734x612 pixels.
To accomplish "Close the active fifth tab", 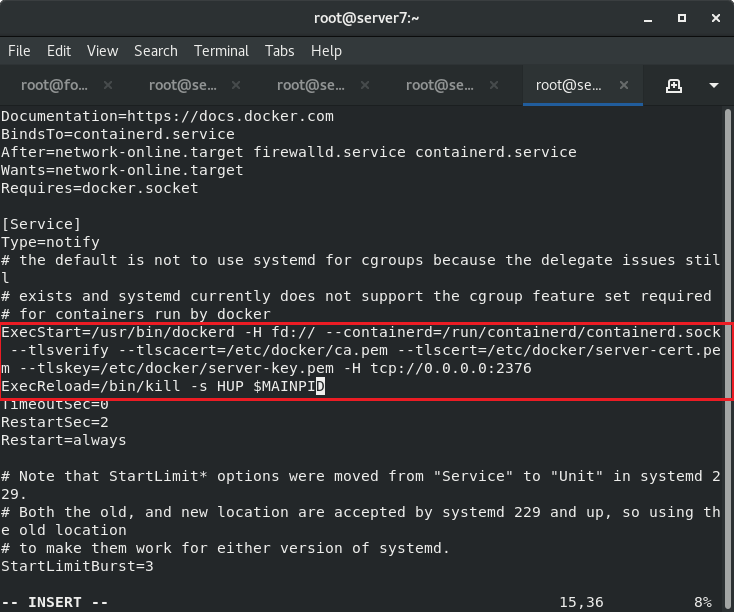I will pyautogui.click(x=624, y=85).
